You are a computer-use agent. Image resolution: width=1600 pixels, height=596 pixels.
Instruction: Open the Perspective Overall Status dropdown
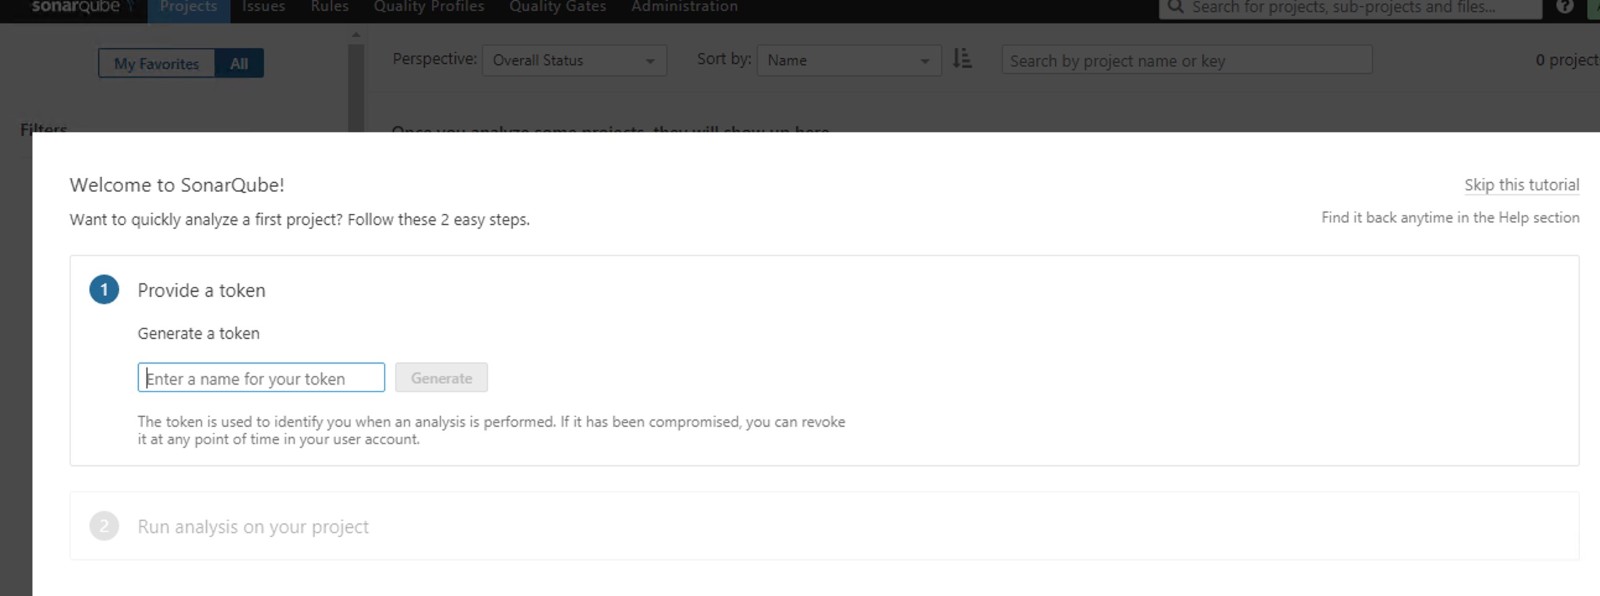pyautogui.click(x=574, y=60)
